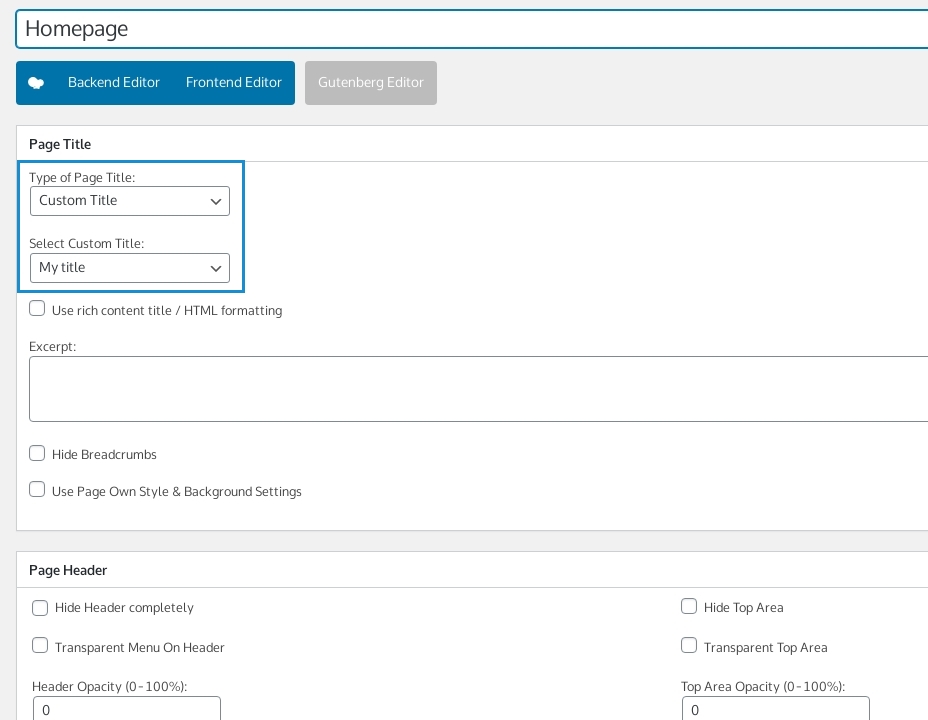Click the Top Area Opacity input field
The height and width of the screenshot is (720, 928).
click(775, 709)
